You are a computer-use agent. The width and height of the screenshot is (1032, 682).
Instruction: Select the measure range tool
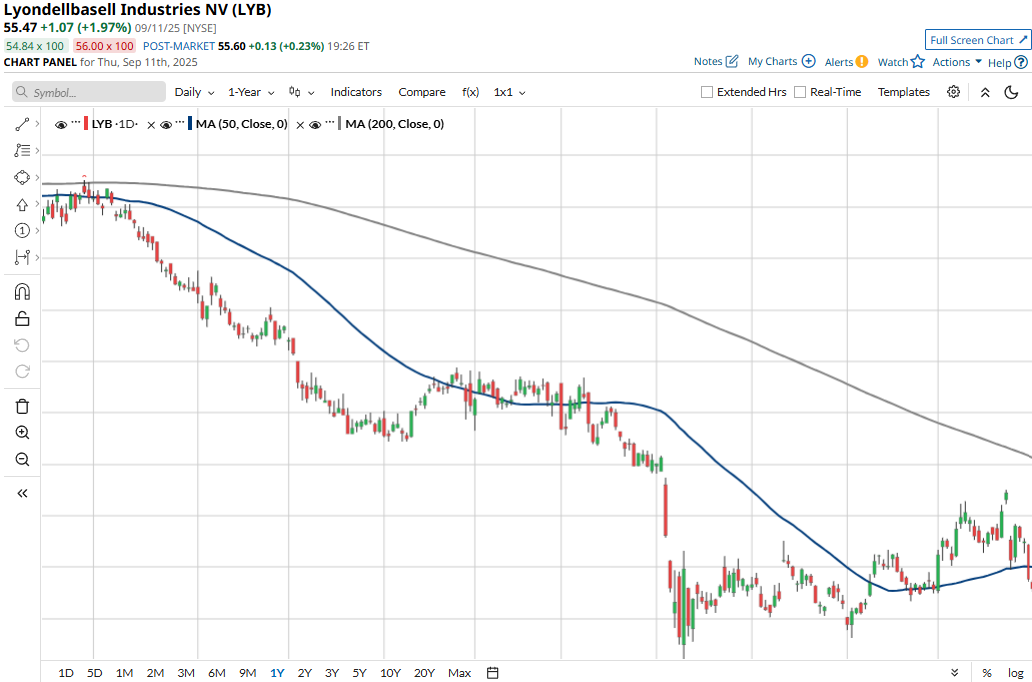pos(22,257)
